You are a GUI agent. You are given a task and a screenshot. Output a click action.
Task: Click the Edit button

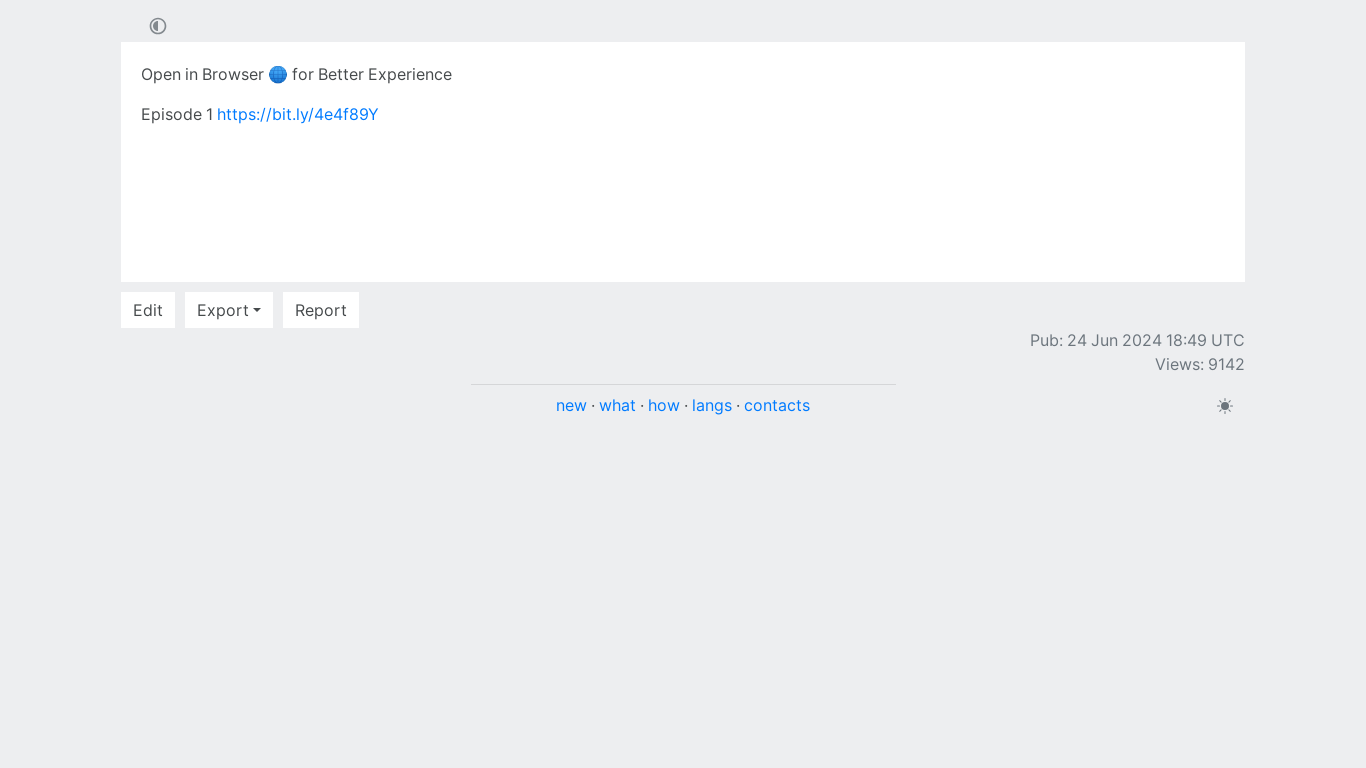[148, 310]
